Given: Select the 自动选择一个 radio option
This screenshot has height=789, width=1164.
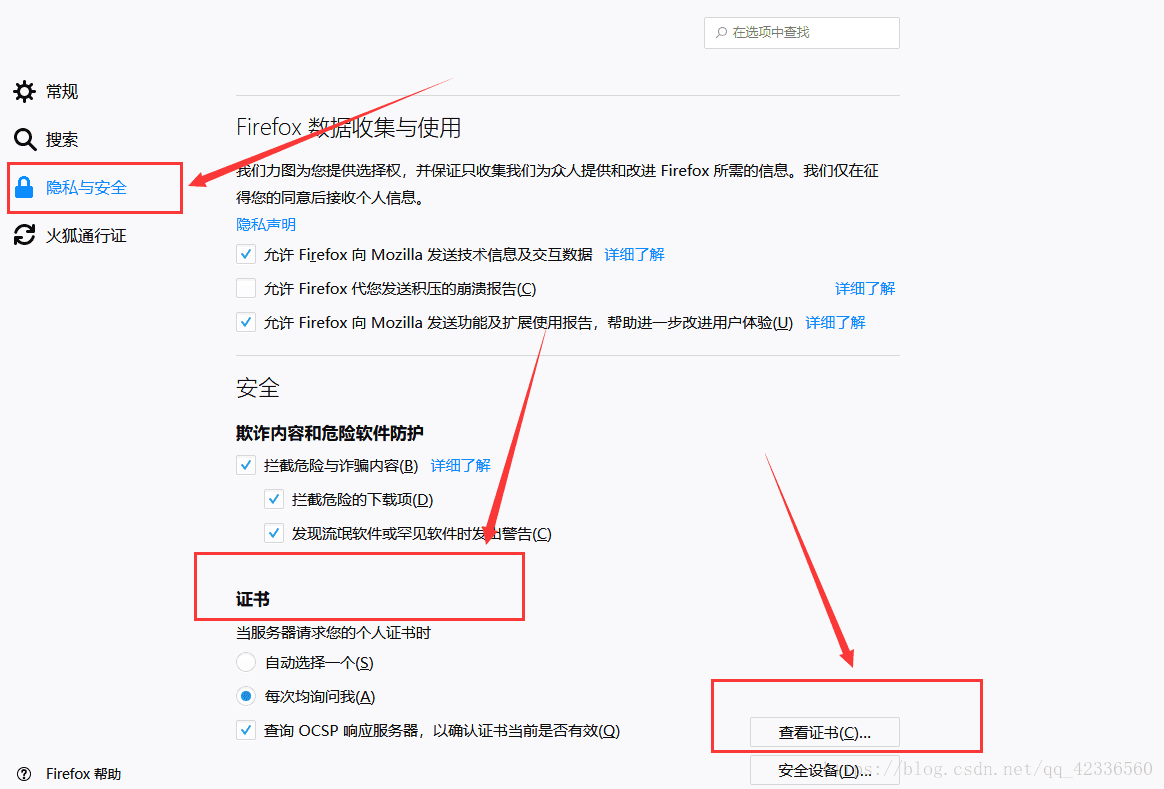Looking at the screenshot, I should 246,662.
